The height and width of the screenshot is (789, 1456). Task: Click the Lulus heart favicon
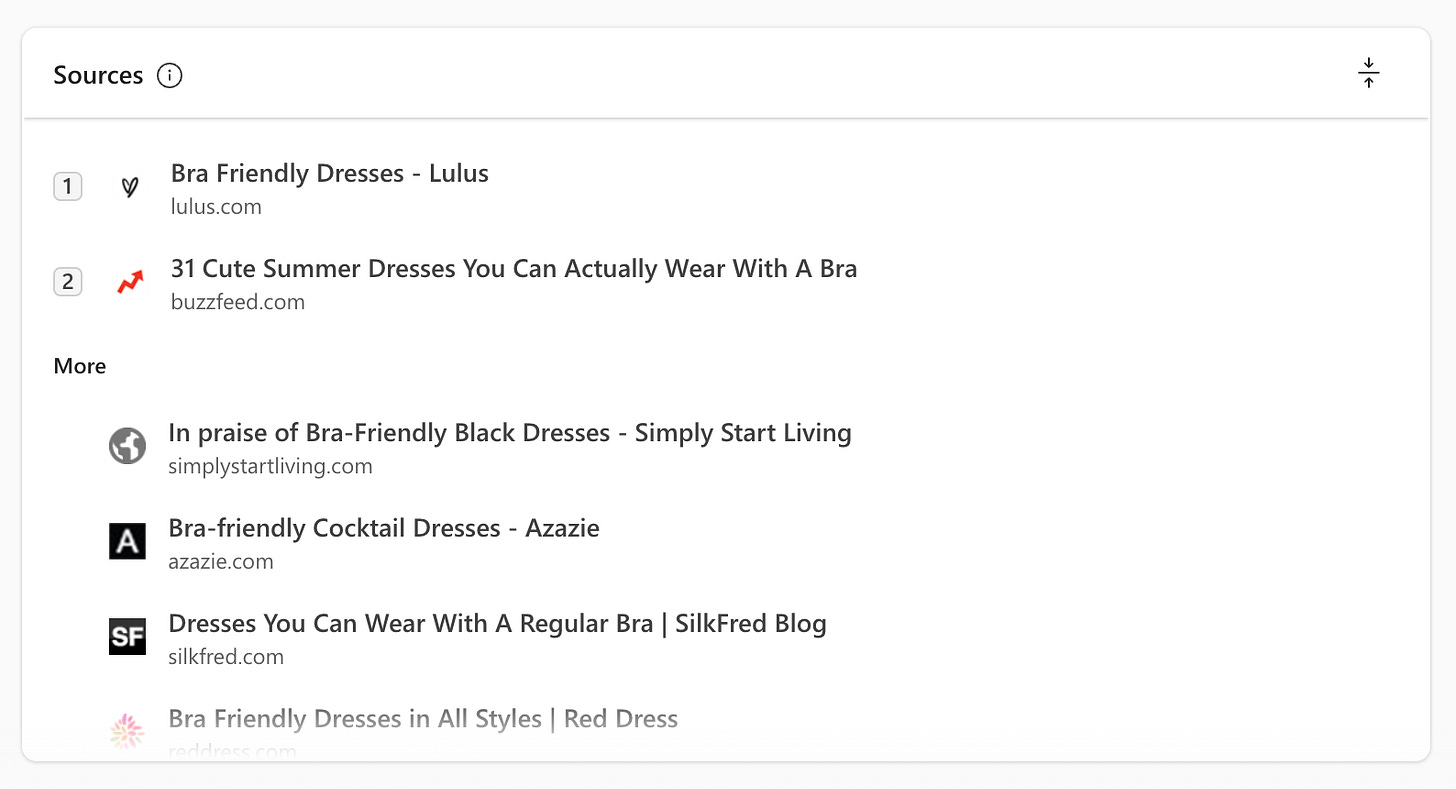click(129, 187)
